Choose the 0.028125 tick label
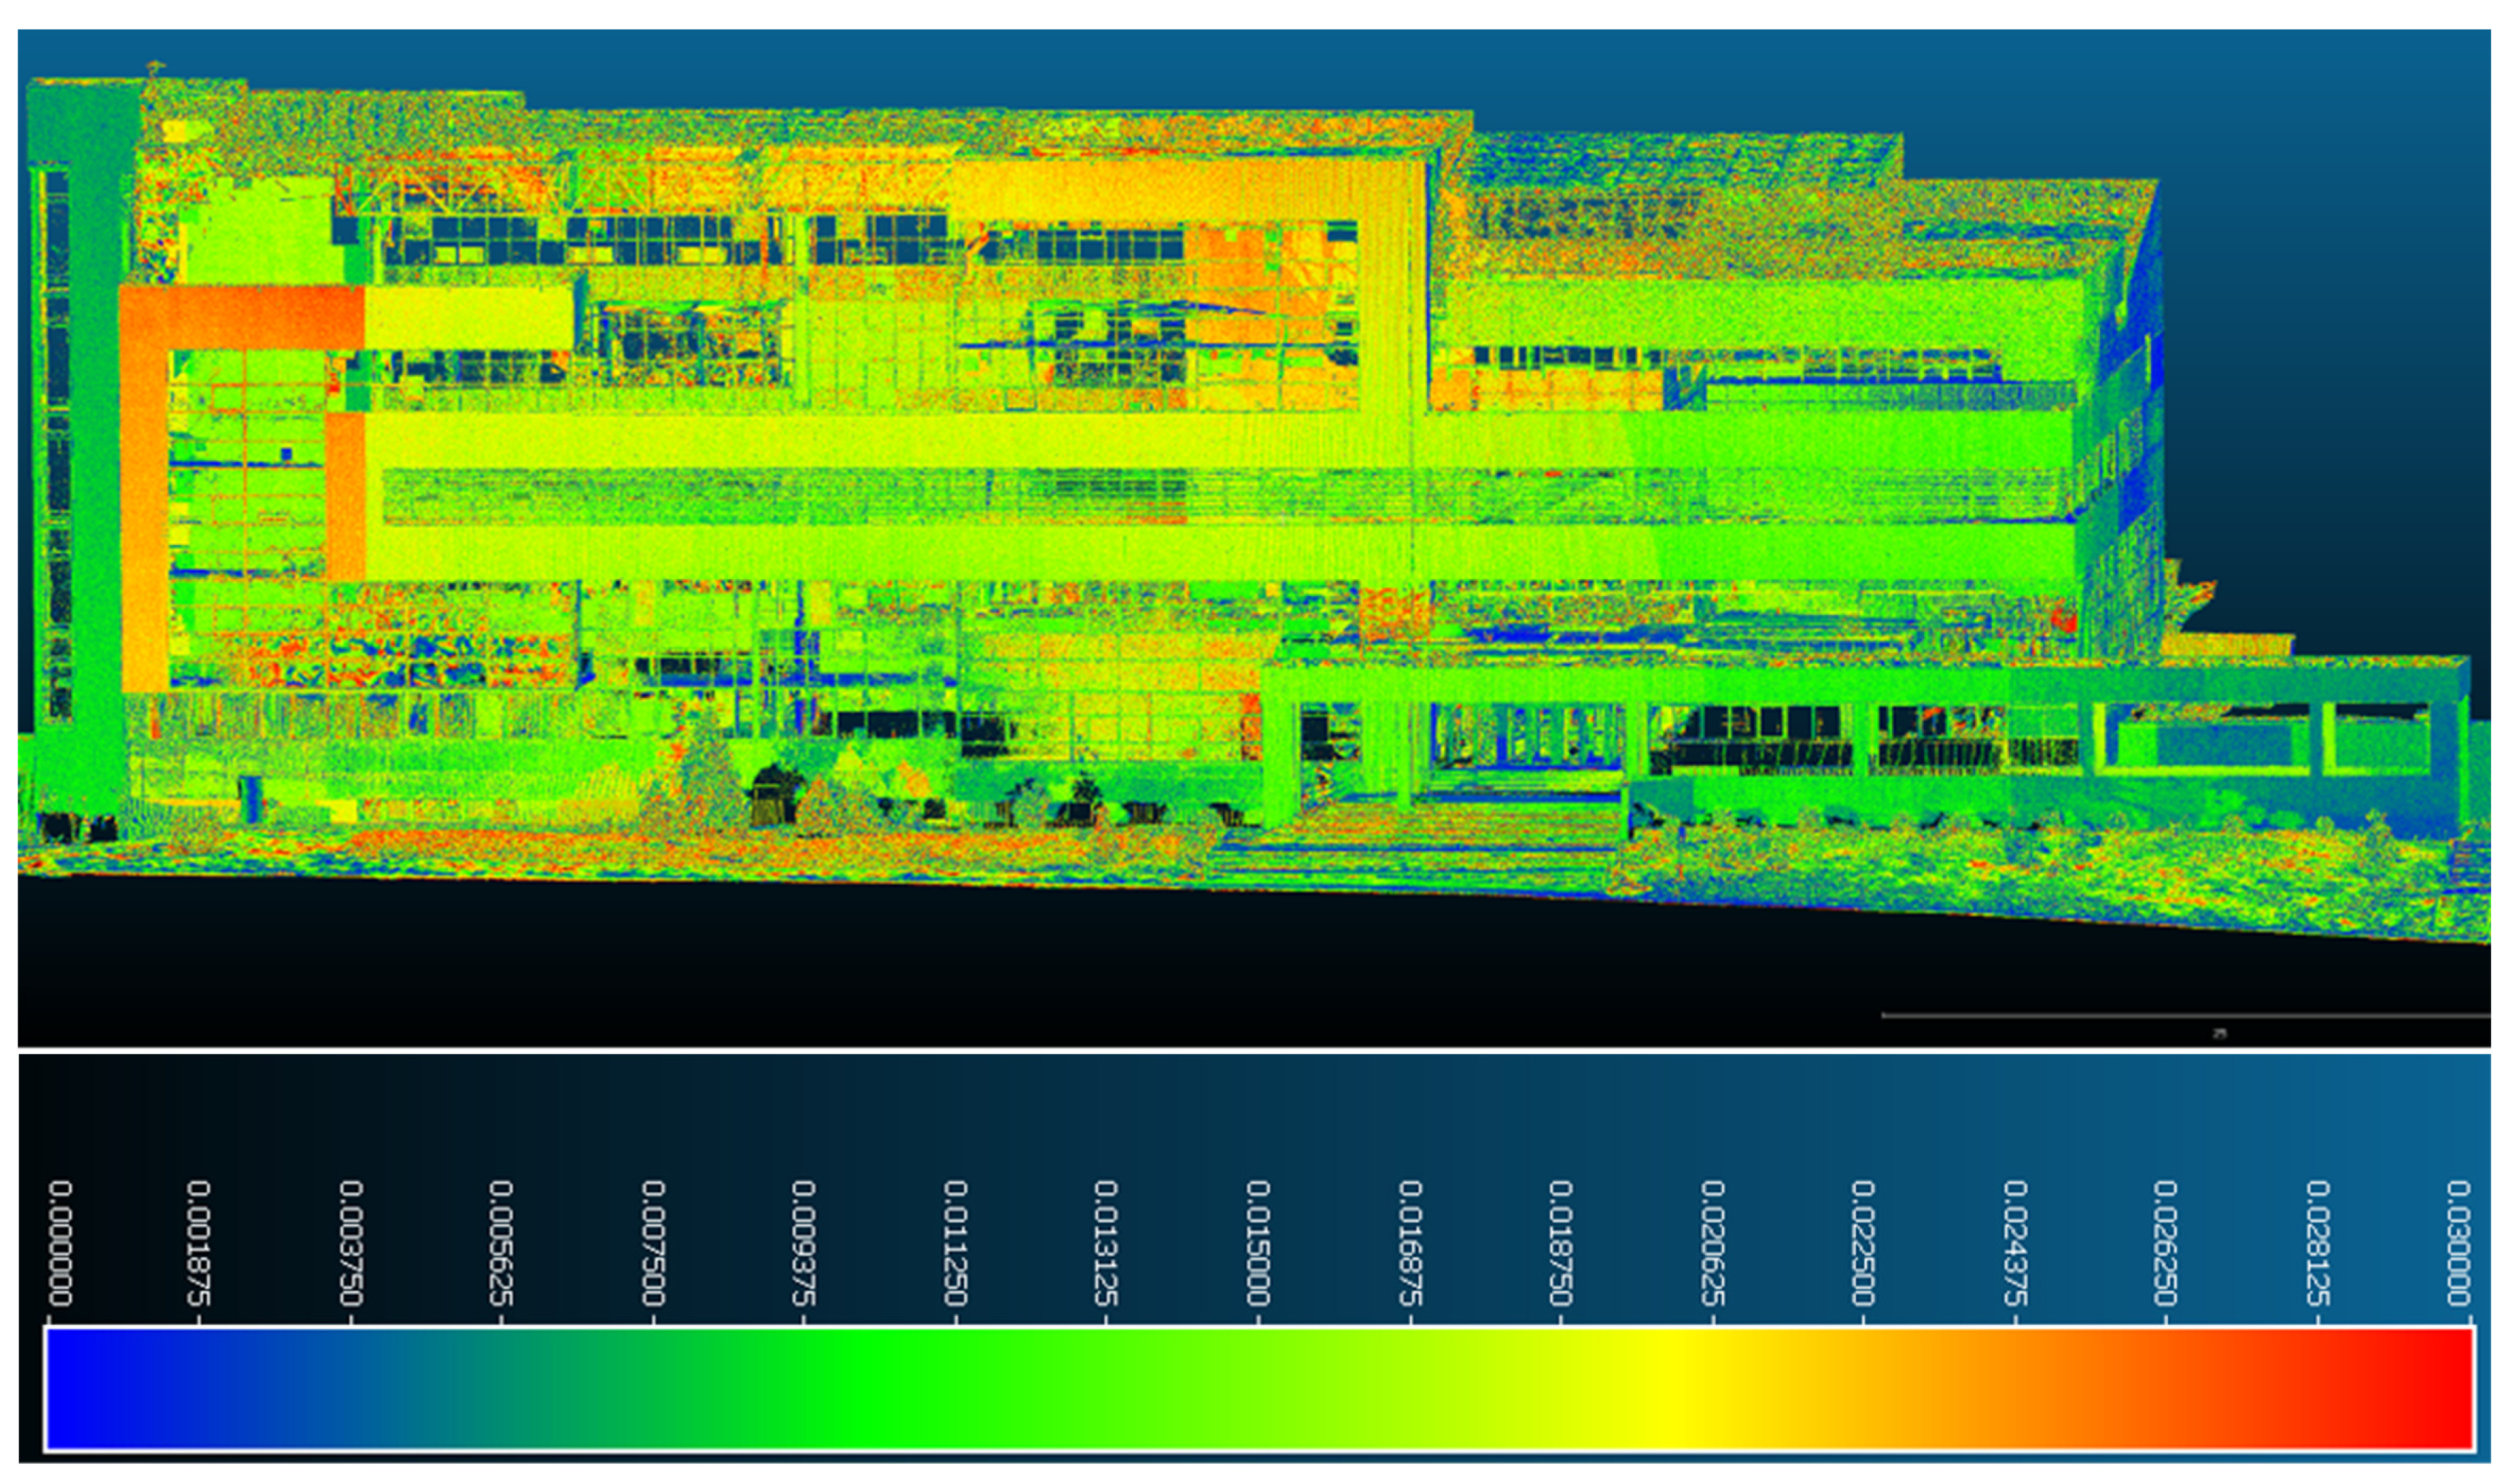Image resolution: width=2511 pixels, height=1484 pixels. coord(2318,1243)
